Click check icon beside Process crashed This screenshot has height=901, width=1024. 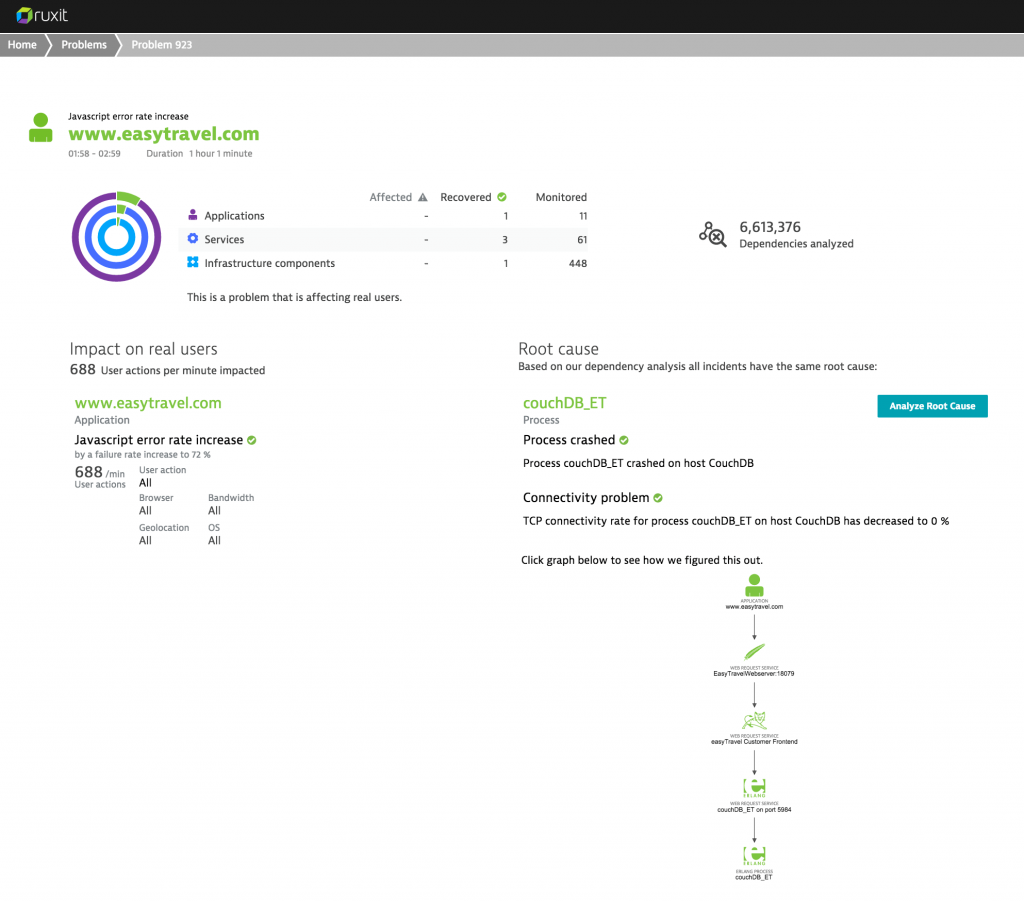click(624, 440)
